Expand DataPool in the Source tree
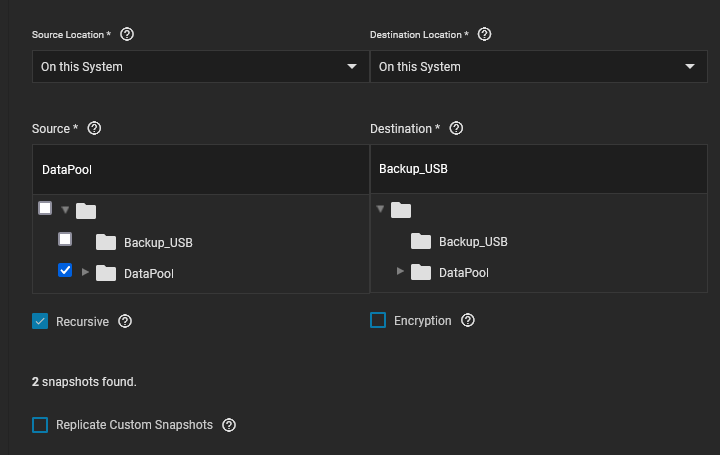The height and width of the screenshot is (455, 720). (x=85, y=272)
